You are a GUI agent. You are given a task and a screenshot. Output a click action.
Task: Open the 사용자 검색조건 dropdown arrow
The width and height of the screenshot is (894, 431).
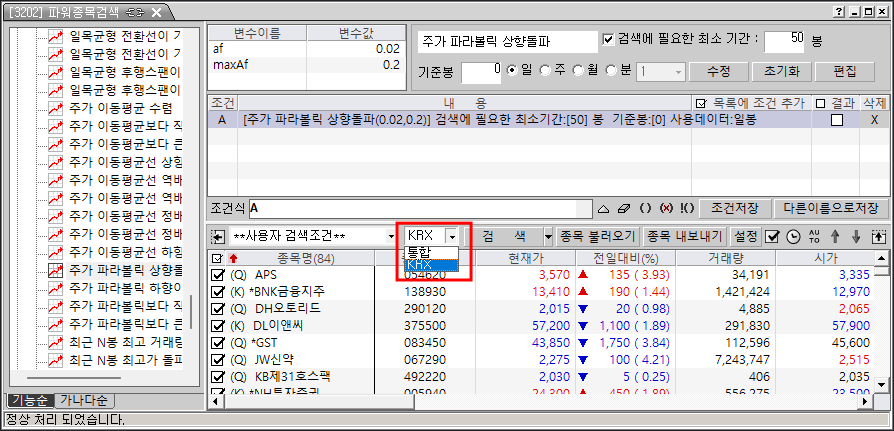tap(391, 236)
